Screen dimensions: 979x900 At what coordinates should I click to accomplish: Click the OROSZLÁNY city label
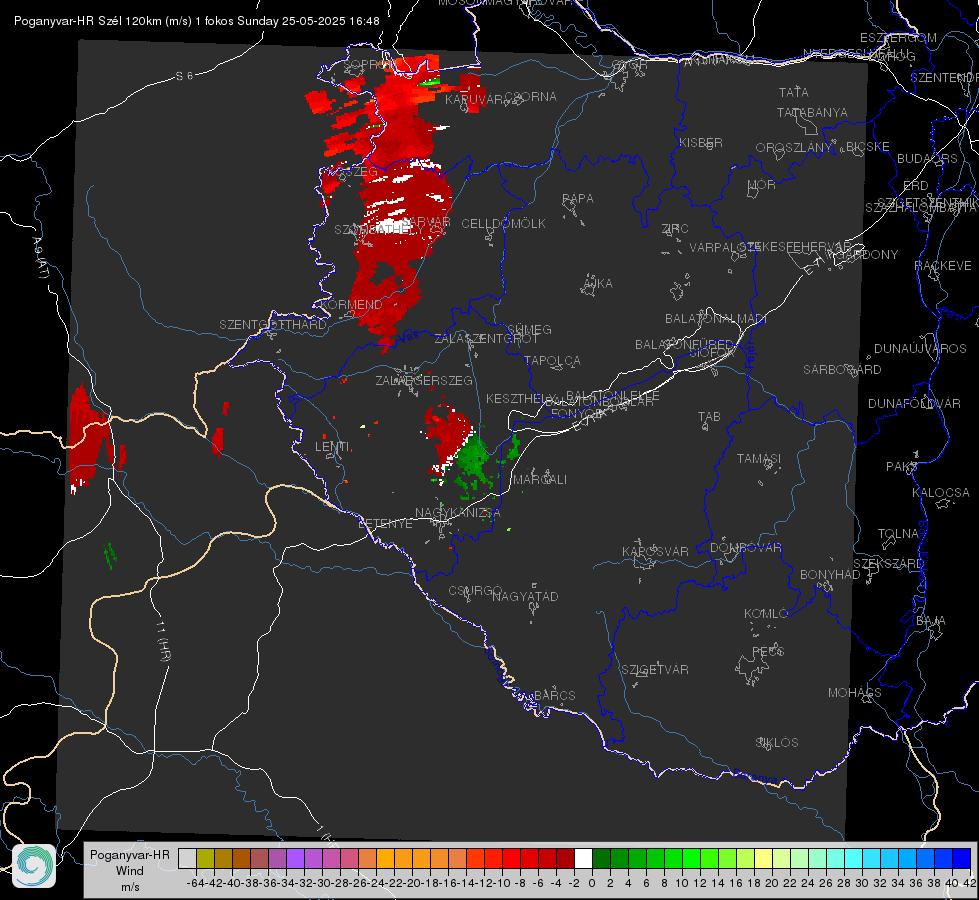click(794, 147)
